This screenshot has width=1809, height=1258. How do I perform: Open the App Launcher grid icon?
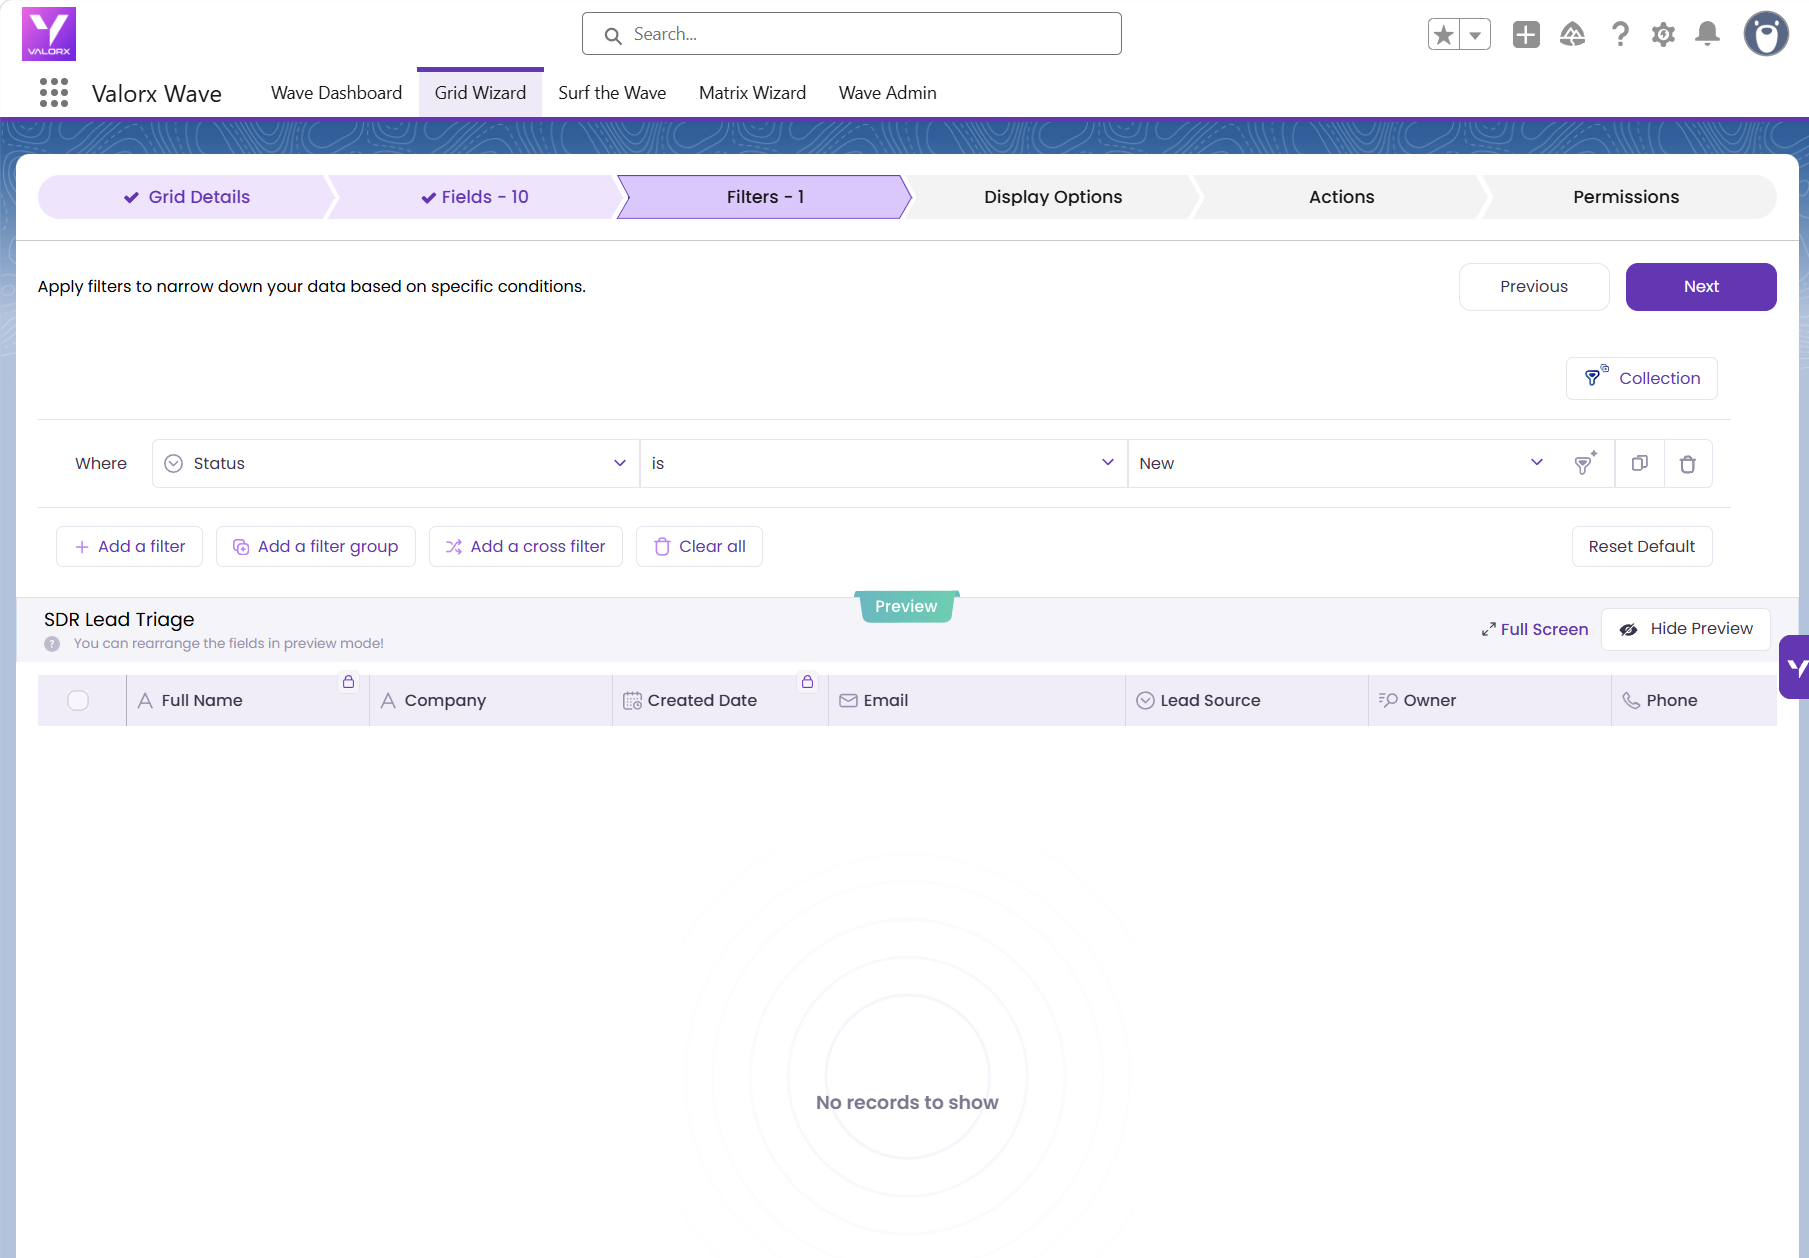pos(54,93)
